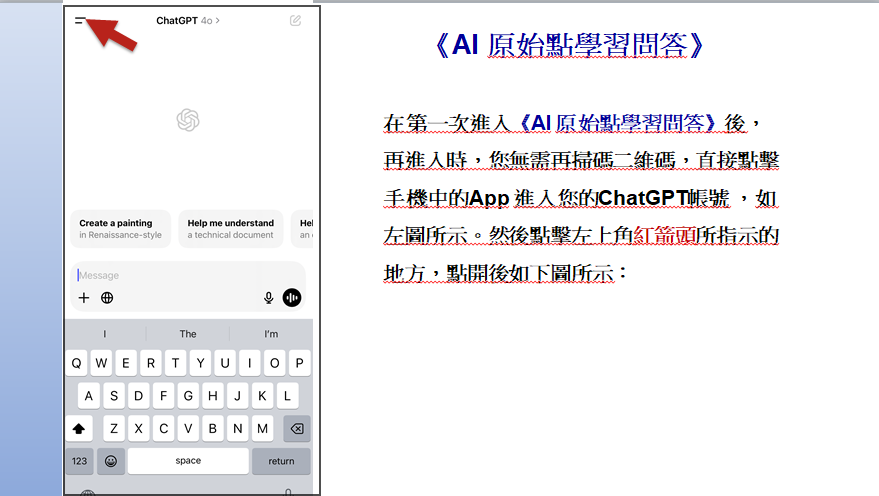Tap the K key on keyboard

(x=262, y=396)
